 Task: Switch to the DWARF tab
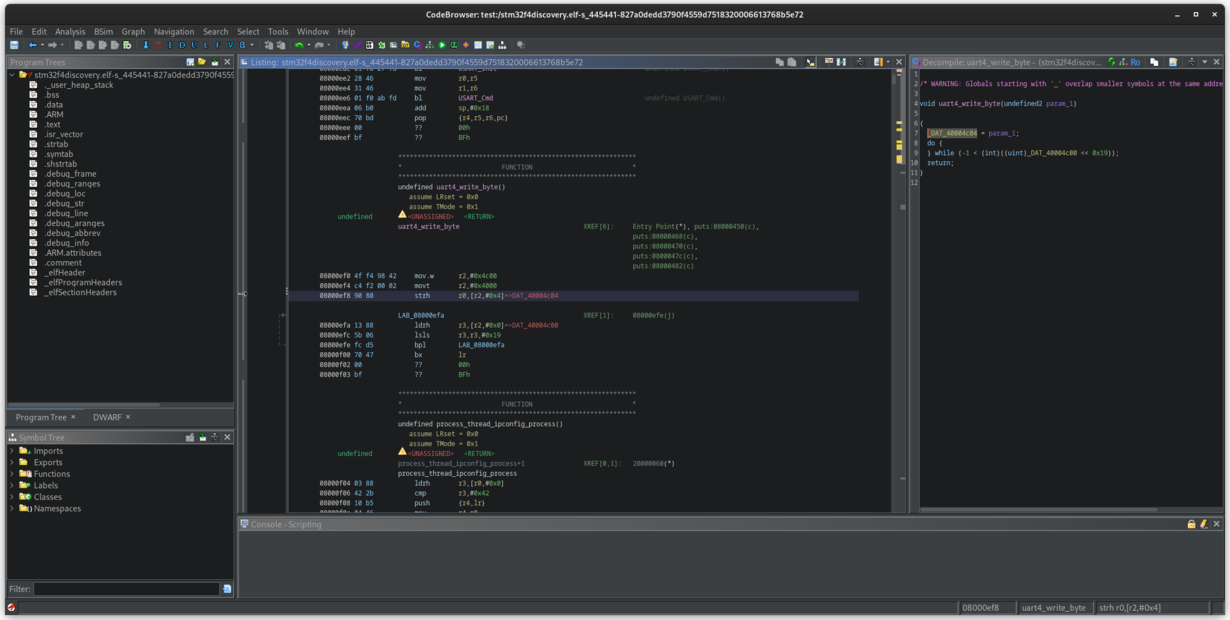click(108, 417)
